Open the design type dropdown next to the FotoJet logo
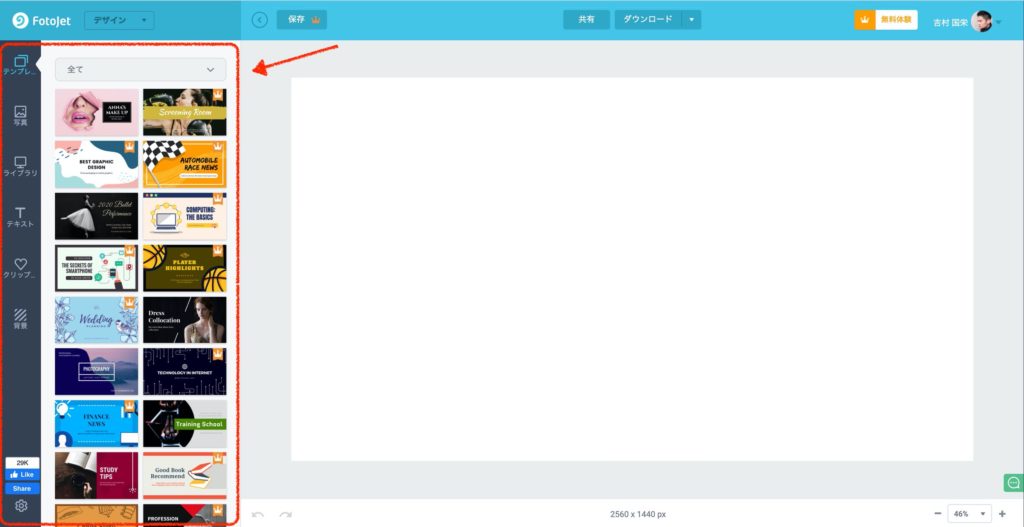This screenshot has width=1024, height=527. click(118, 20)
